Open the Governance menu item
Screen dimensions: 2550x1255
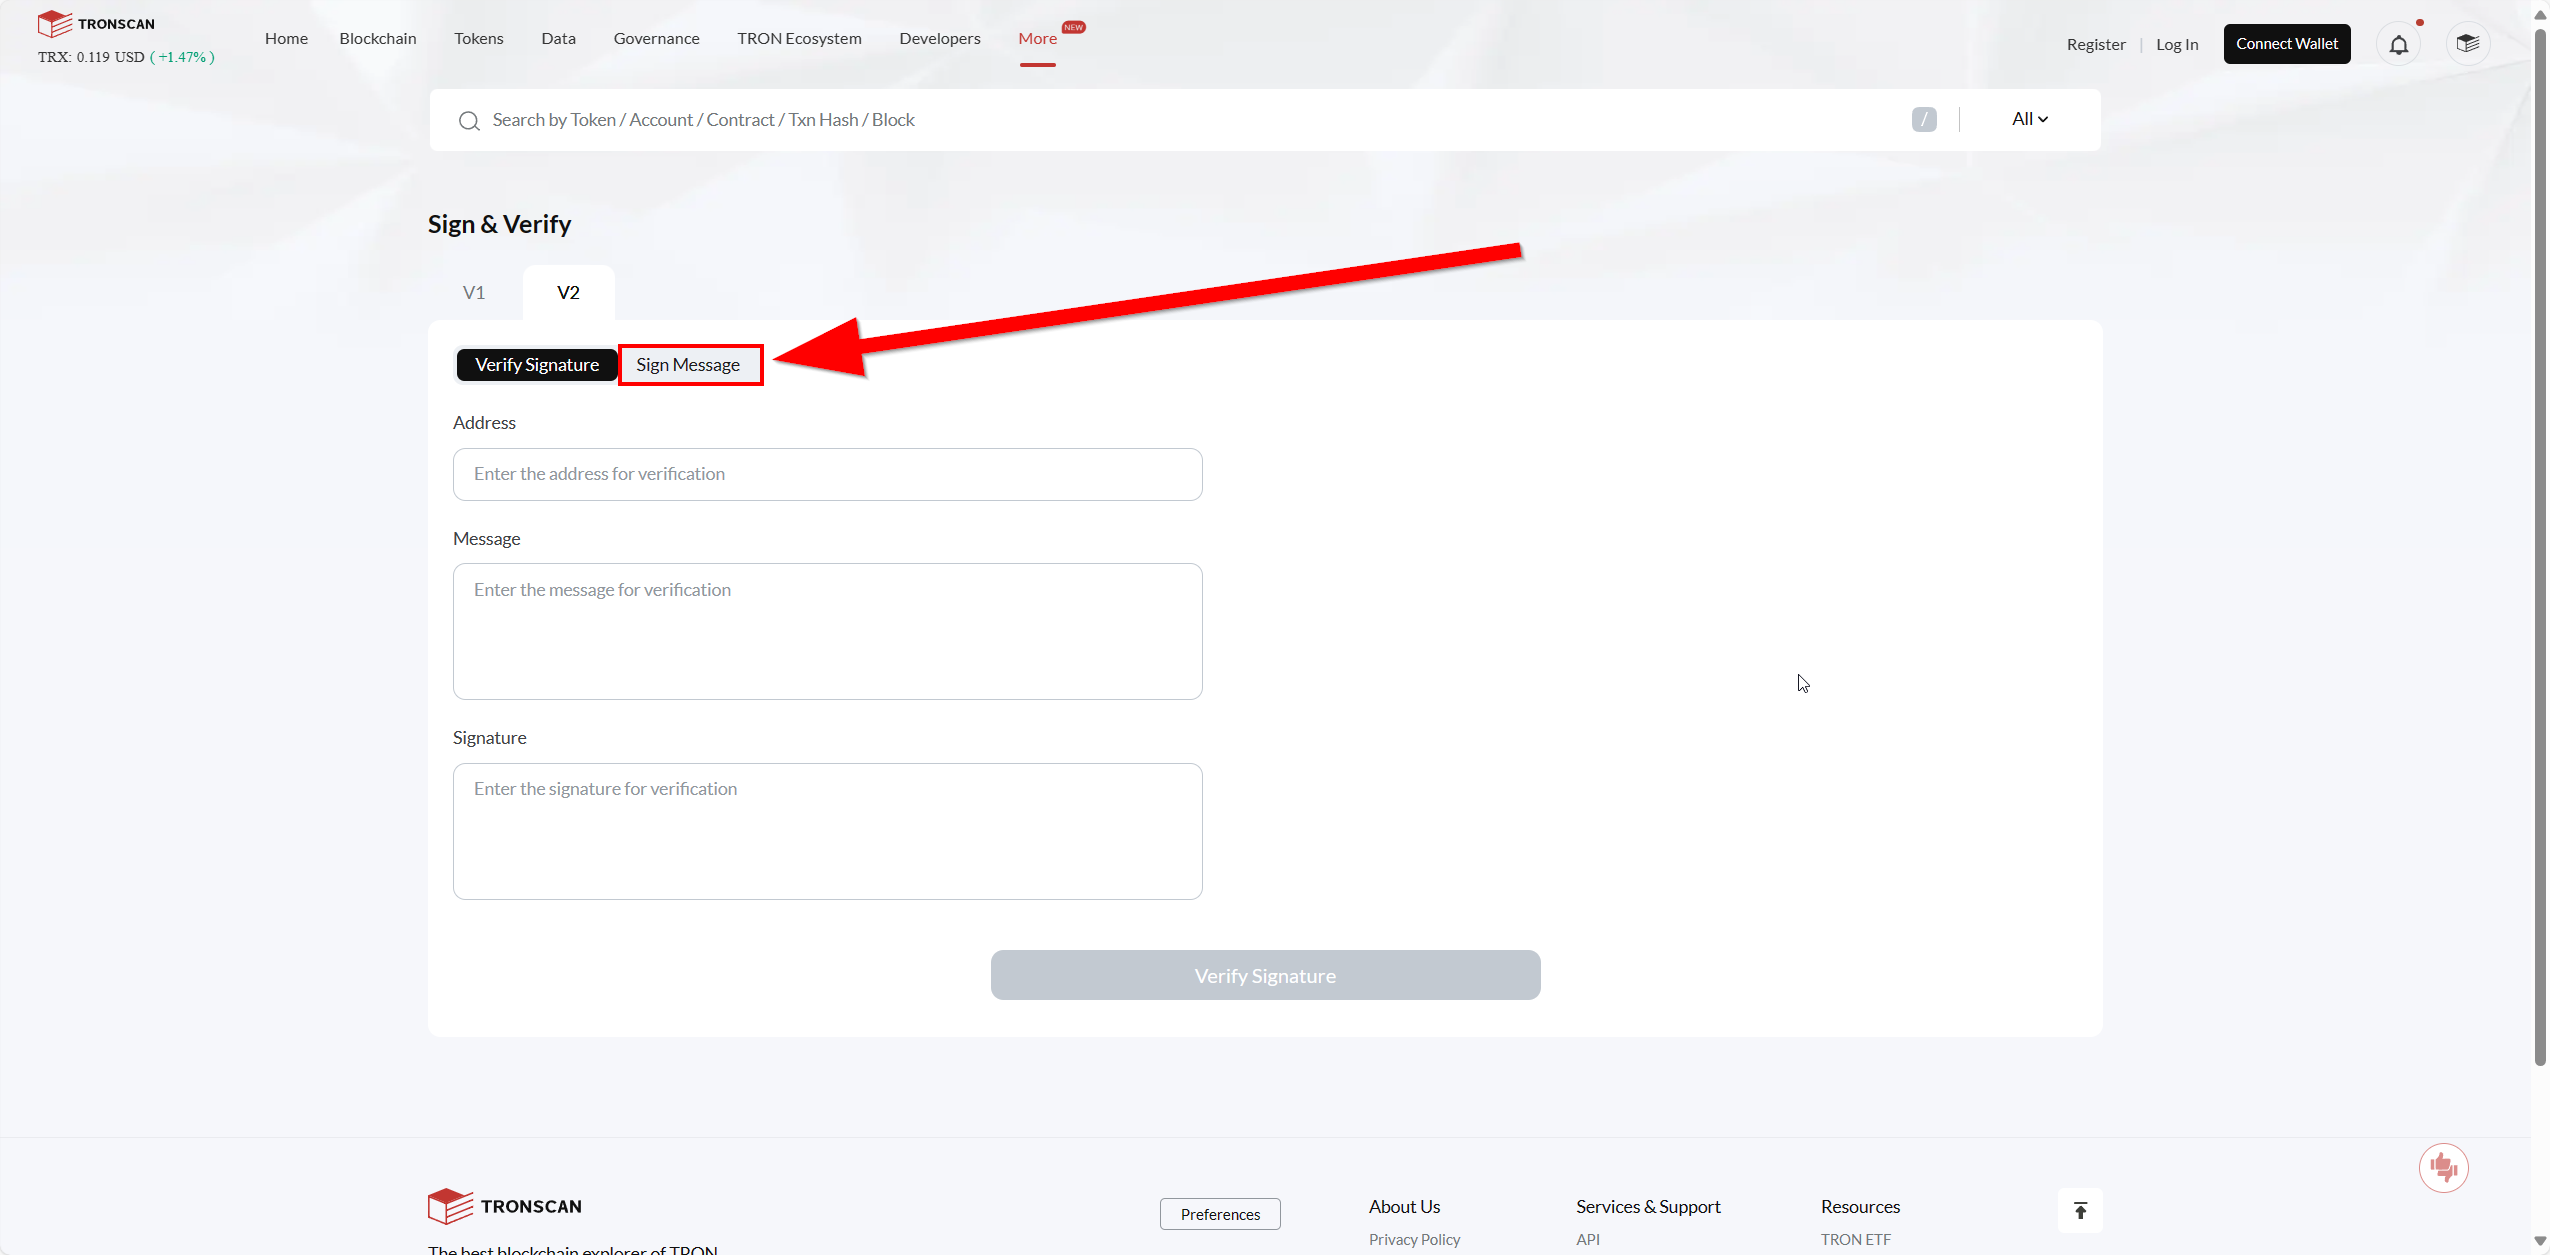pos(656,39)
